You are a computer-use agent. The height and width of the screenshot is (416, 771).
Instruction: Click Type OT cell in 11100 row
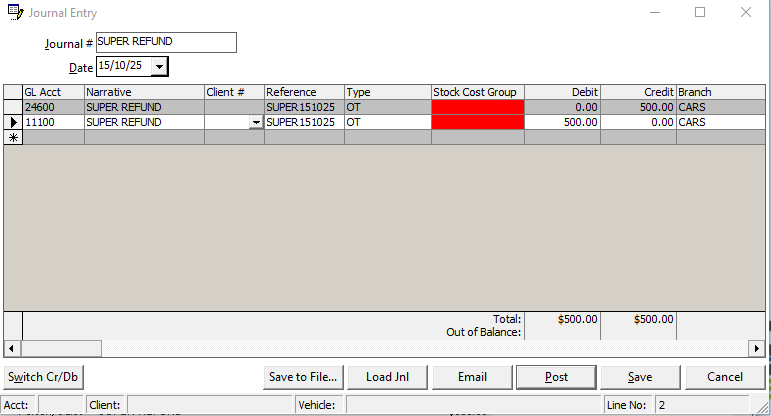tap(388, 122)
